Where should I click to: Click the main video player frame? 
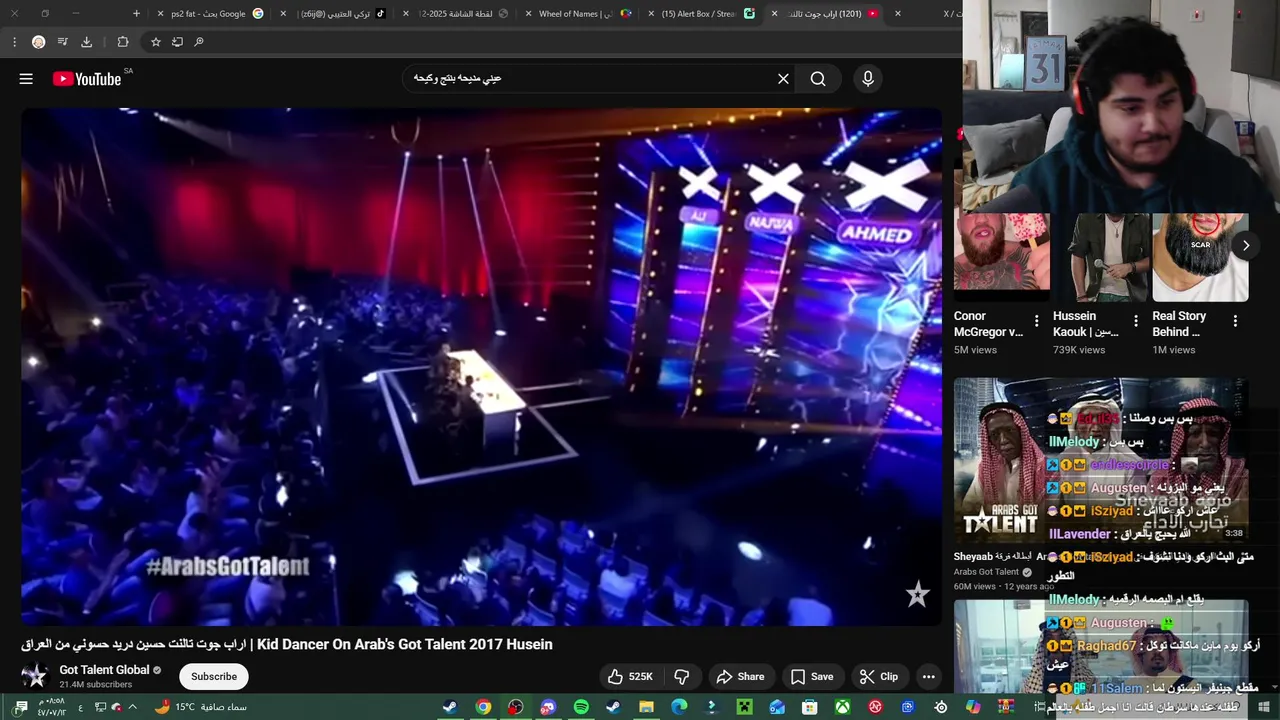(x=481, y=367)
